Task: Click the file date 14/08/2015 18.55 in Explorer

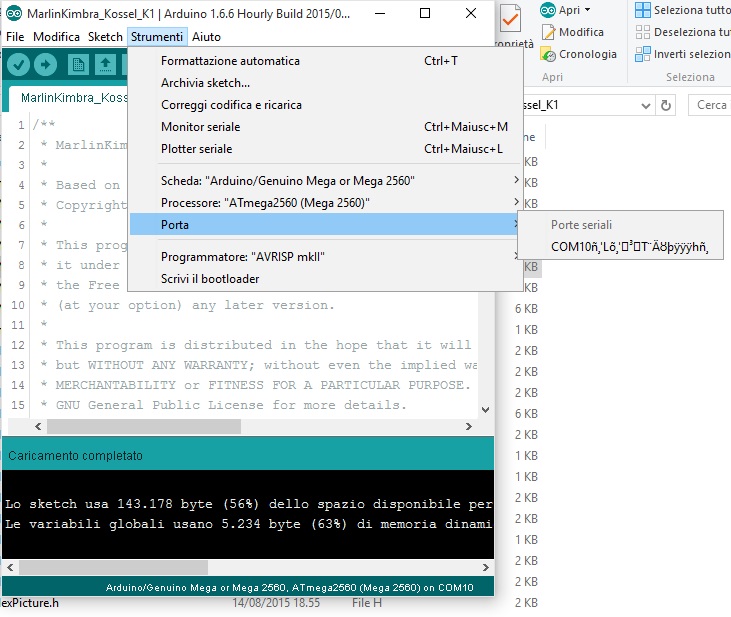Action: click(x=276, y=603)
